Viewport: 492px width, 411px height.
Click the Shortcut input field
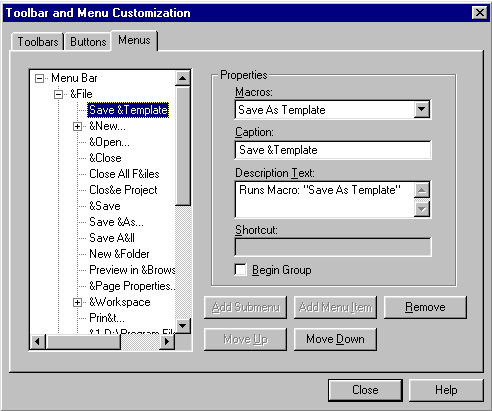click(x=333, y=247)
